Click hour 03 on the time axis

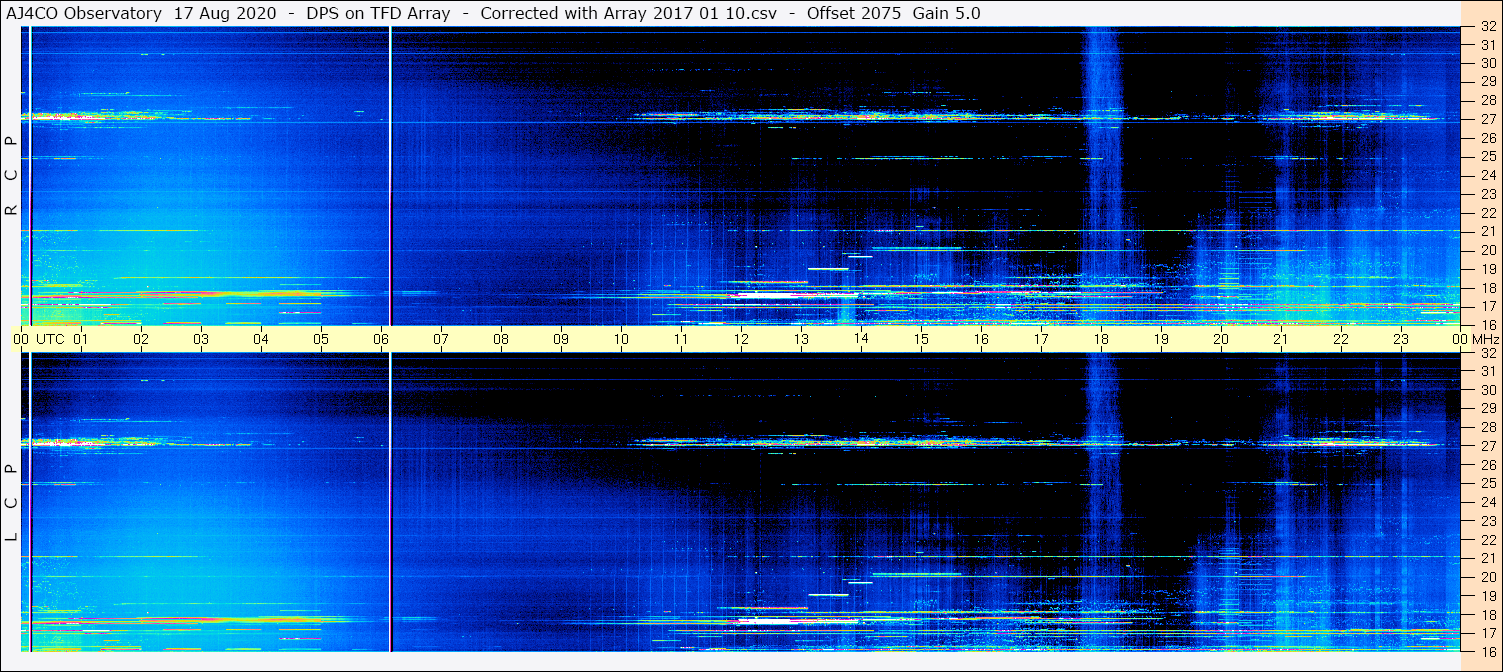click(201, 339)
